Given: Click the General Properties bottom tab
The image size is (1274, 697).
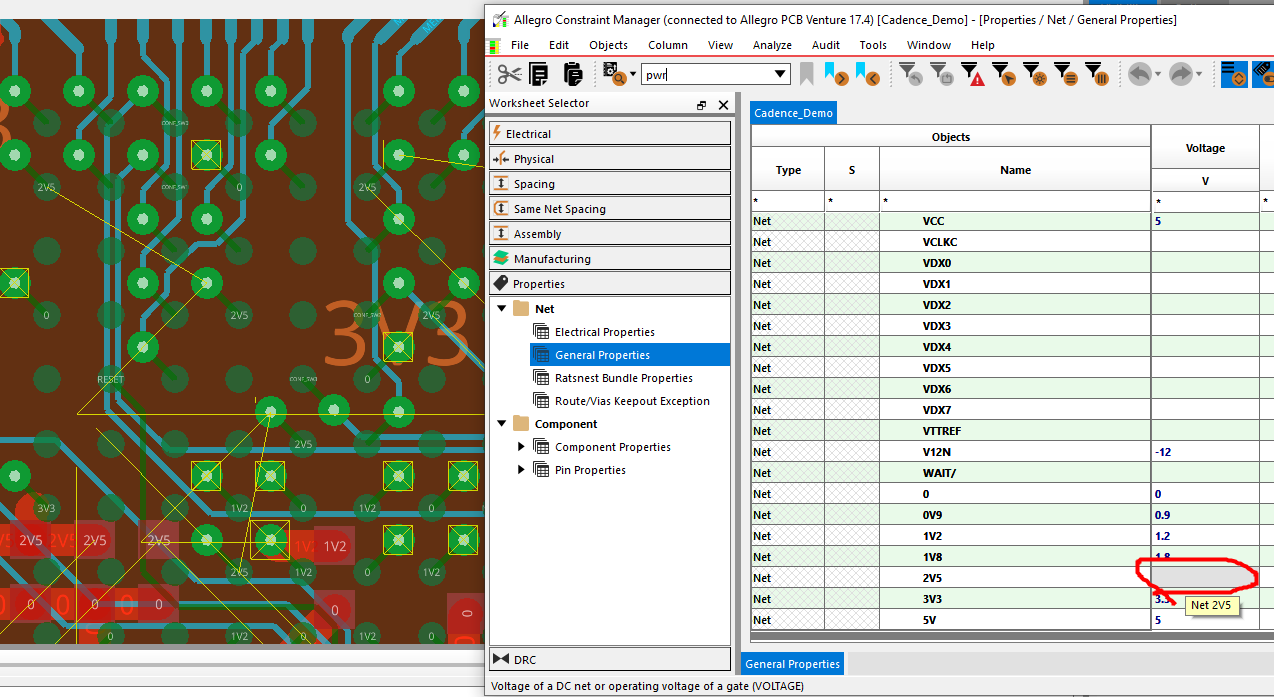Looking at the screenshot, I should click(792, 663).
